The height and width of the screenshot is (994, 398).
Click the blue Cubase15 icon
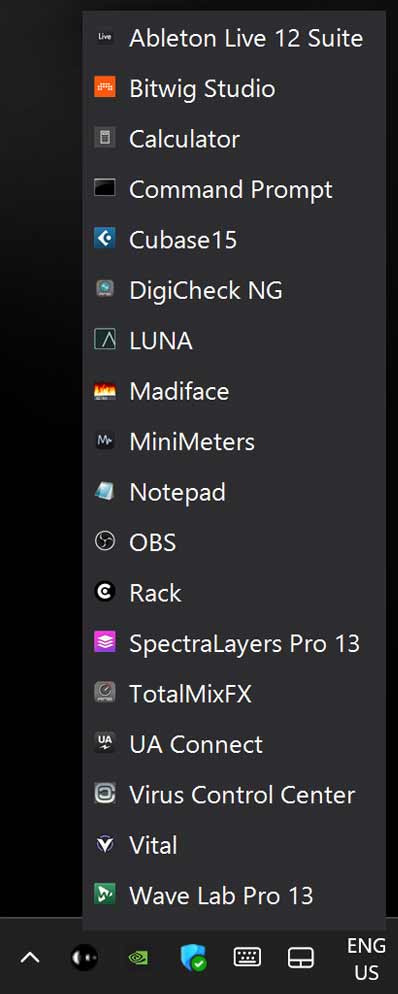point(105,239)
